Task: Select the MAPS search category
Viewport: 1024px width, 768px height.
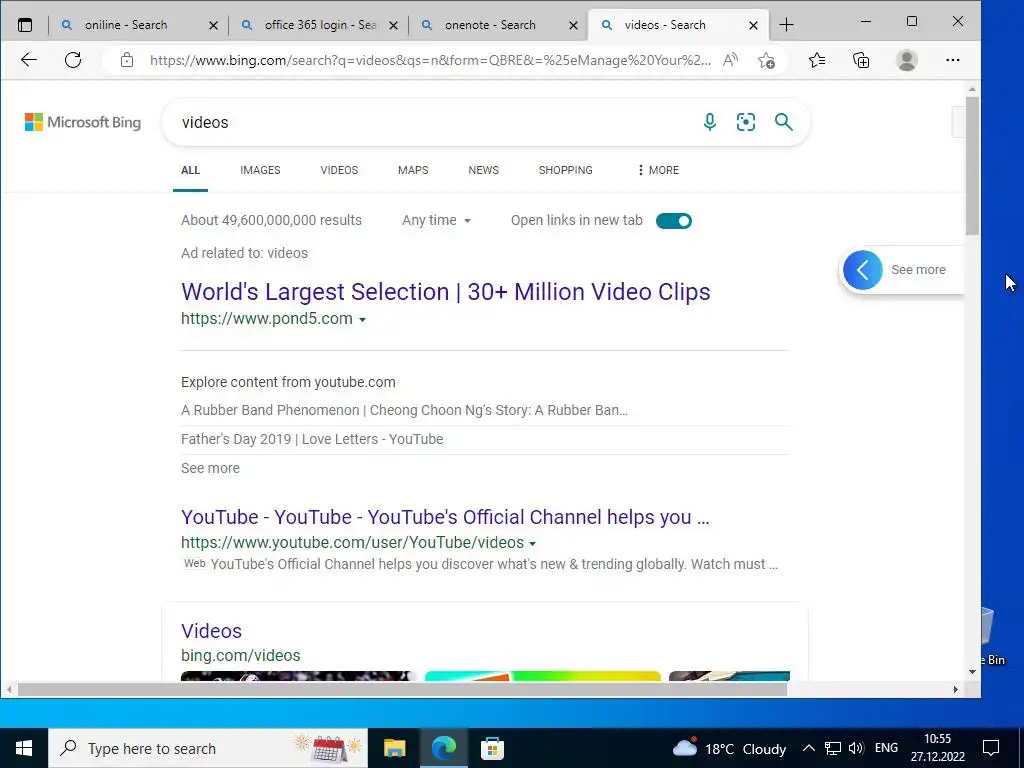Action: coord(413,170)
